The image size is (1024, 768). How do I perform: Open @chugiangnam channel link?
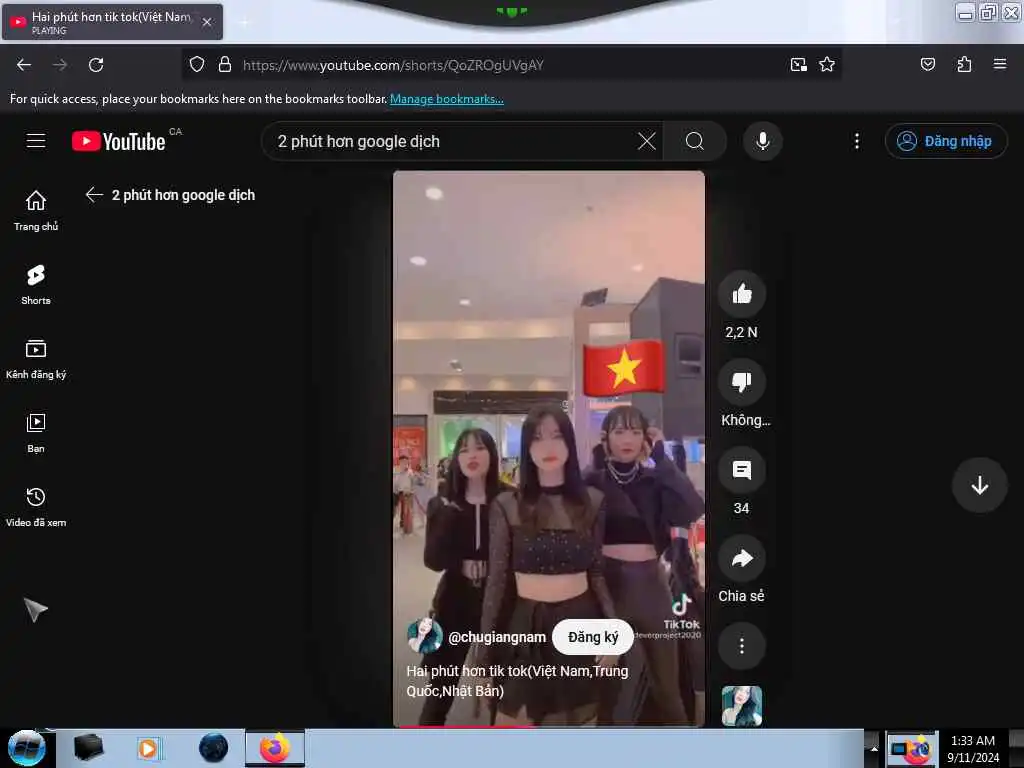[x=497, y=637]
